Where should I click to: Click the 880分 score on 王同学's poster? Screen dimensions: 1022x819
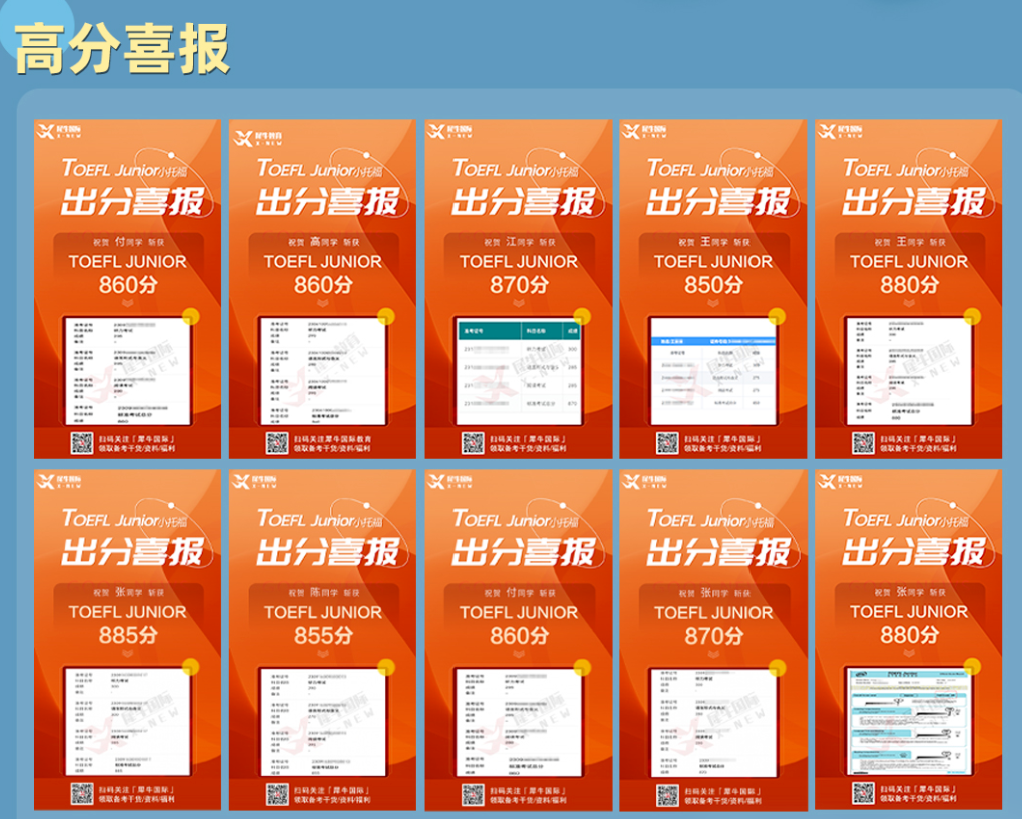(909, 285)
